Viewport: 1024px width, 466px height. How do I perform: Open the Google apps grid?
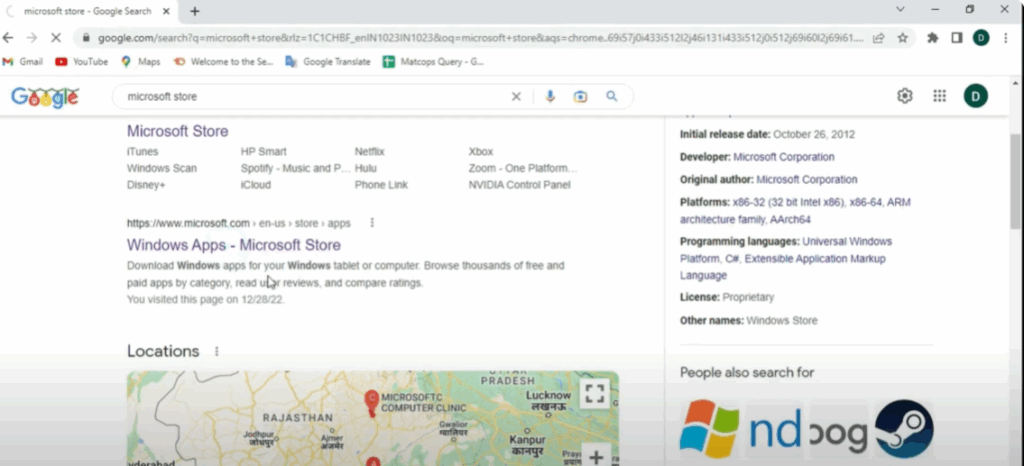point(939,97)
